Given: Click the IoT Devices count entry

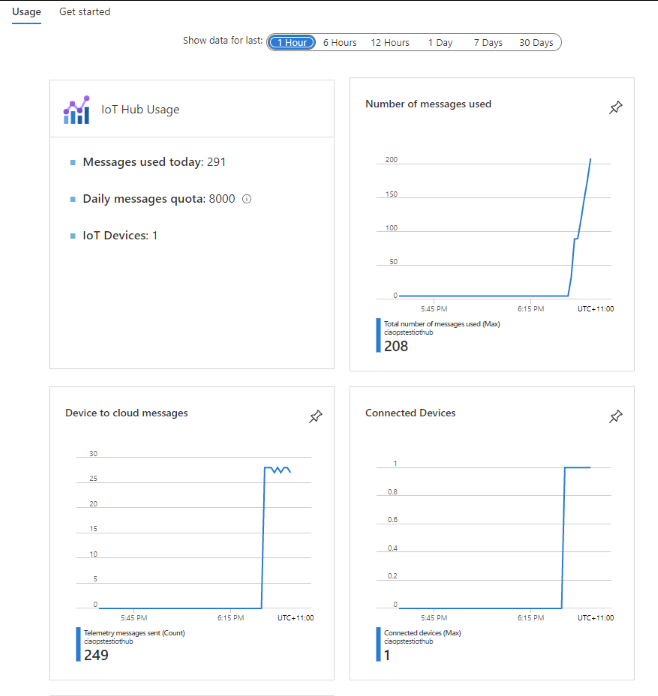Looking at the screenshot, I should tap(120, 235).
